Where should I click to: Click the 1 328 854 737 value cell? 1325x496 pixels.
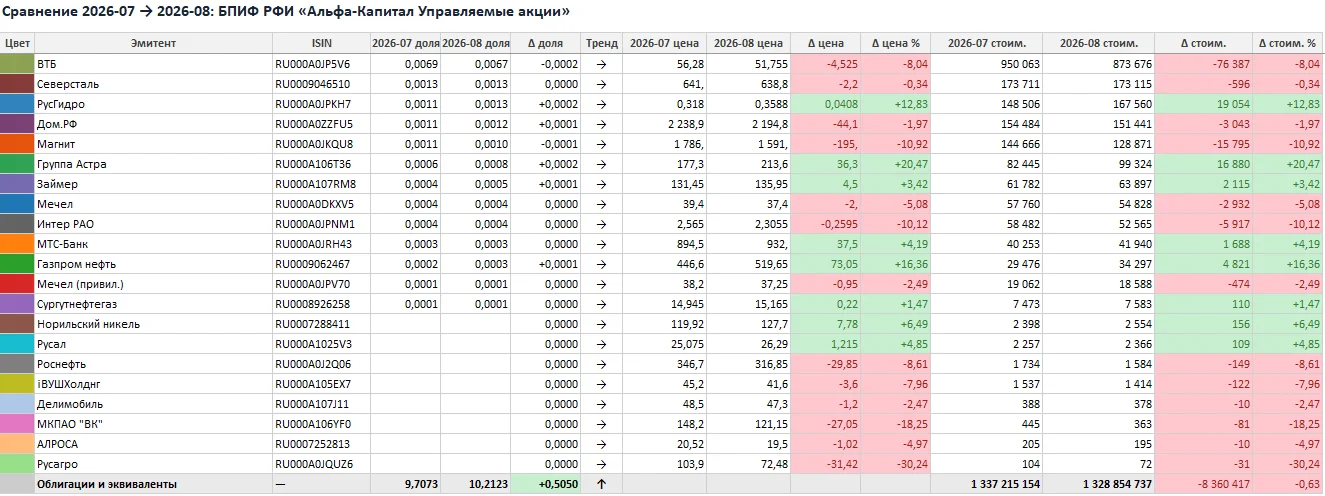[1098, 484]
